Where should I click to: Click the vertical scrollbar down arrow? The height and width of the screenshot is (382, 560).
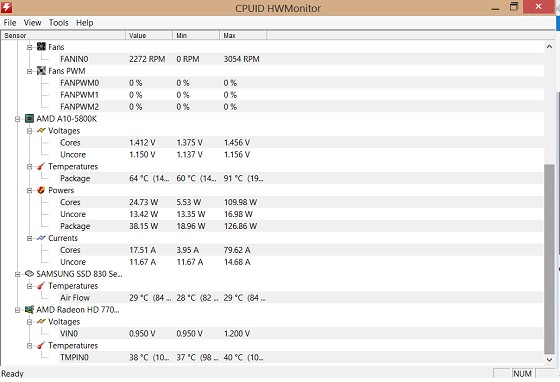pos(549,360)
